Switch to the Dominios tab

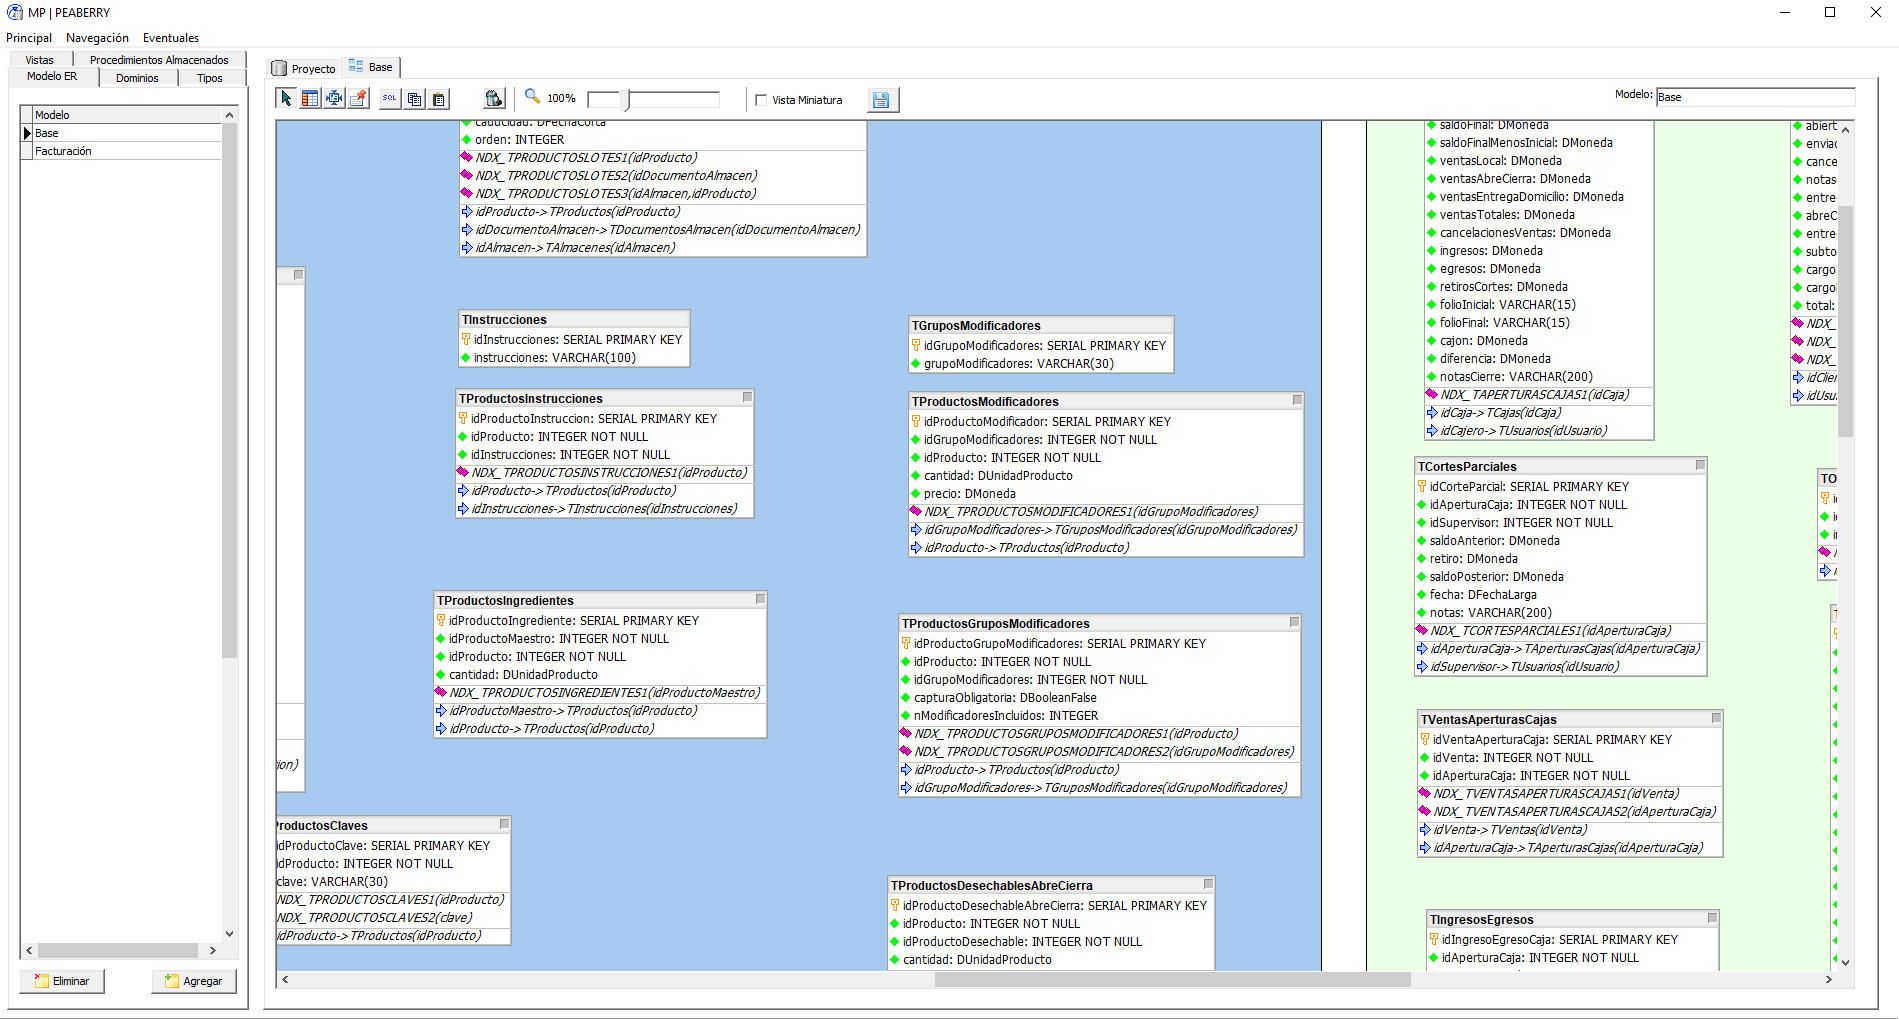coord(137,78)
